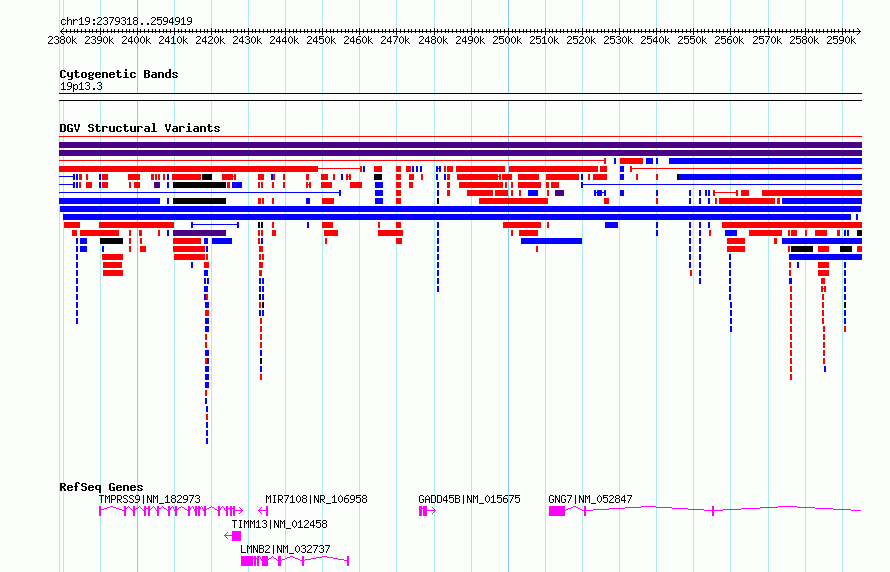Click the TMPRSS9 exon-intron gene glyph

(x=171, y=511)
